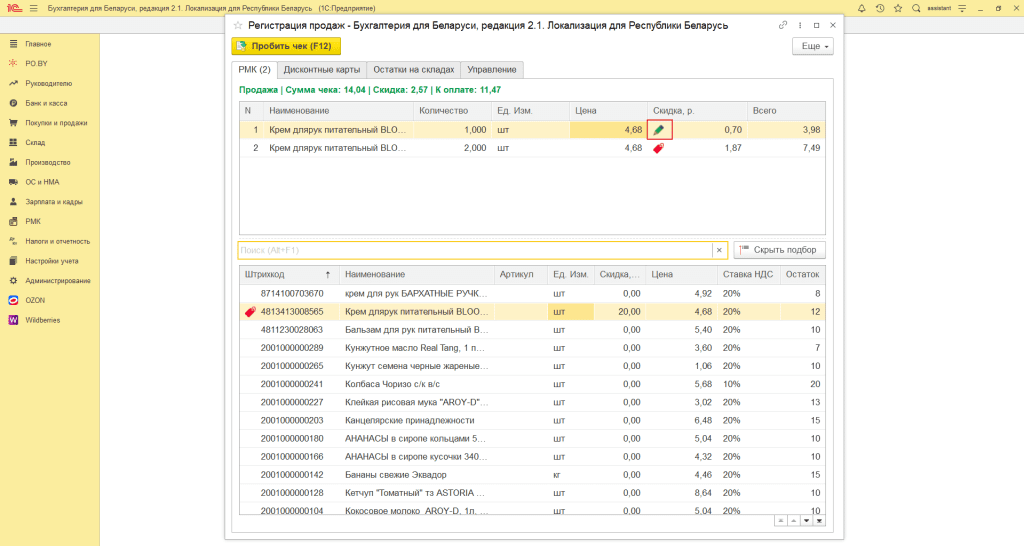Open Производство section in sidebar
The width and height of the screenshot is (1024, 546).
(50, 162)
